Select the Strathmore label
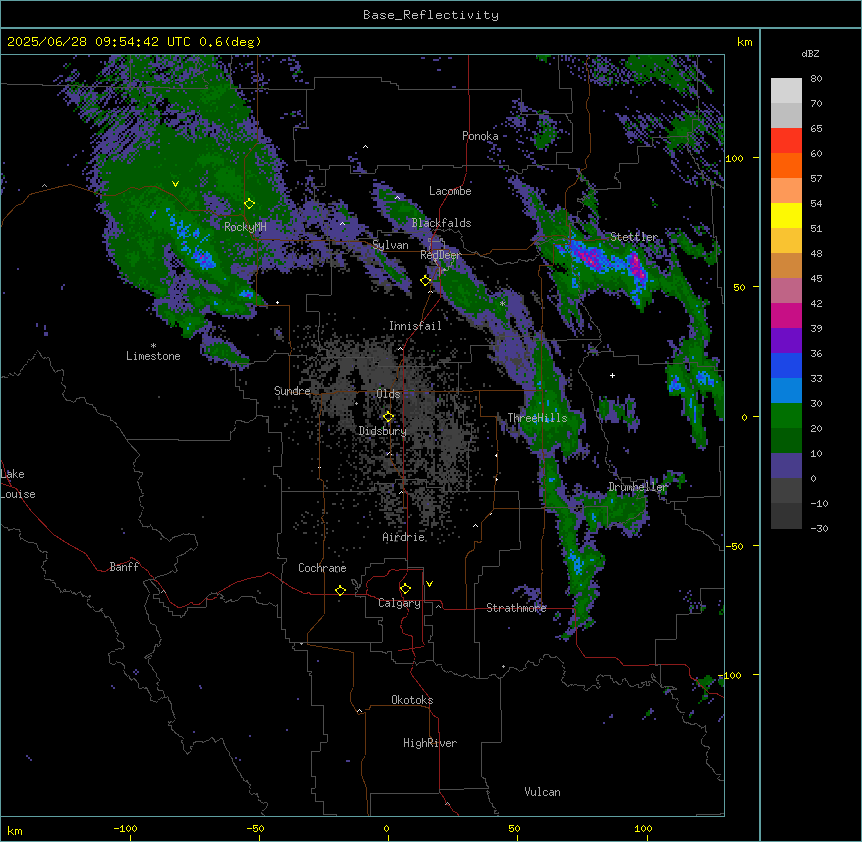The width and height of the screenshot is (862, 842). click(x=516, y=608)
